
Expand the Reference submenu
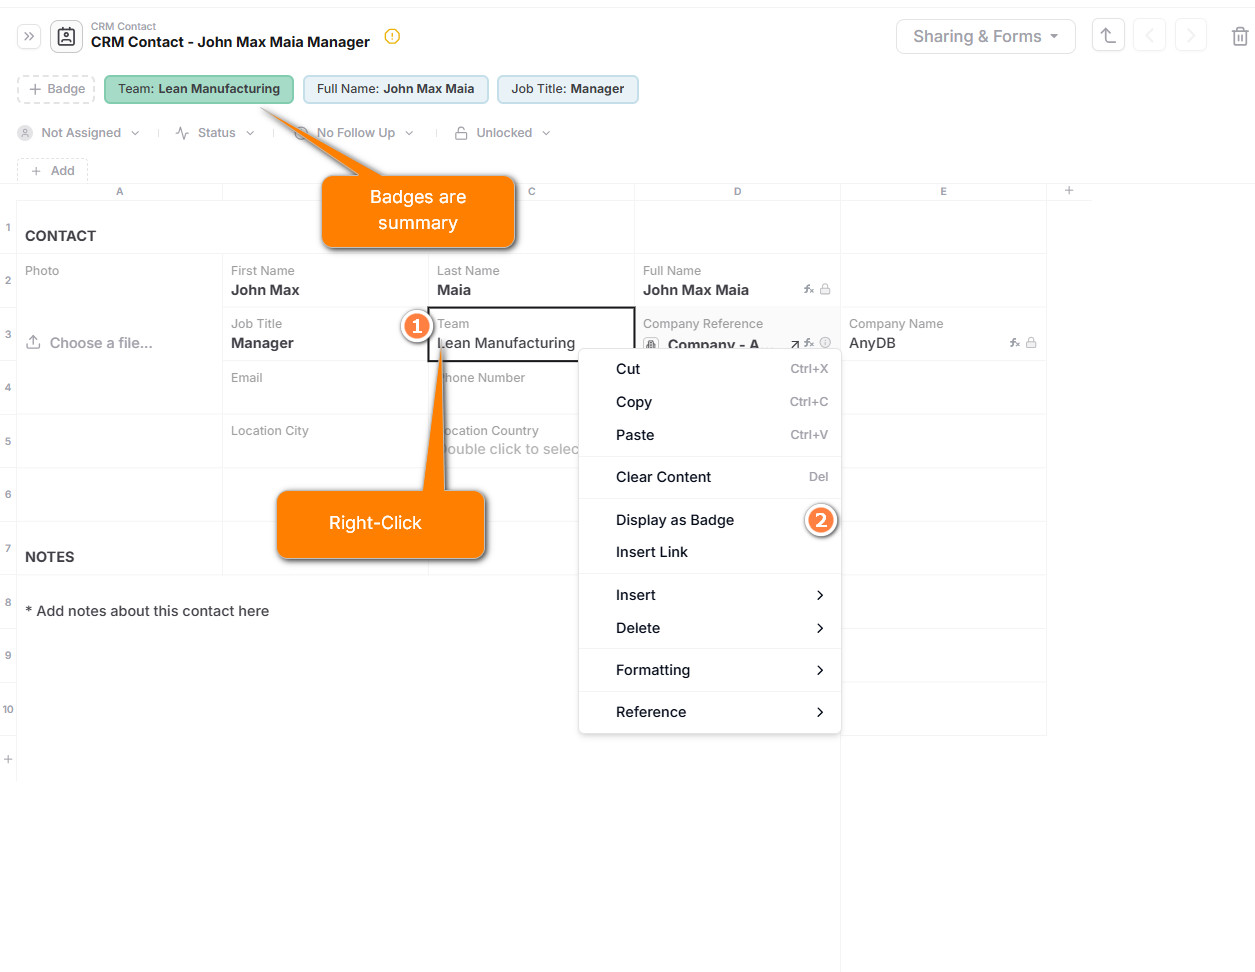coord(710,712)
